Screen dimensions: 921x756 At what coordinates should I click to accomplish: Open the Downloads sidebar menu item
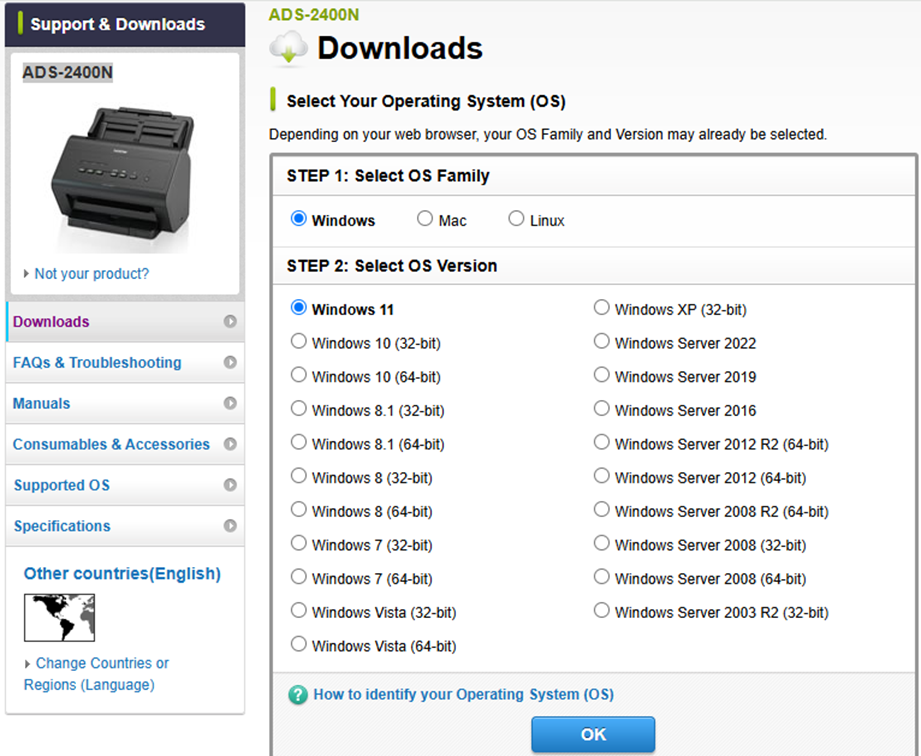(x=125, y=321)
